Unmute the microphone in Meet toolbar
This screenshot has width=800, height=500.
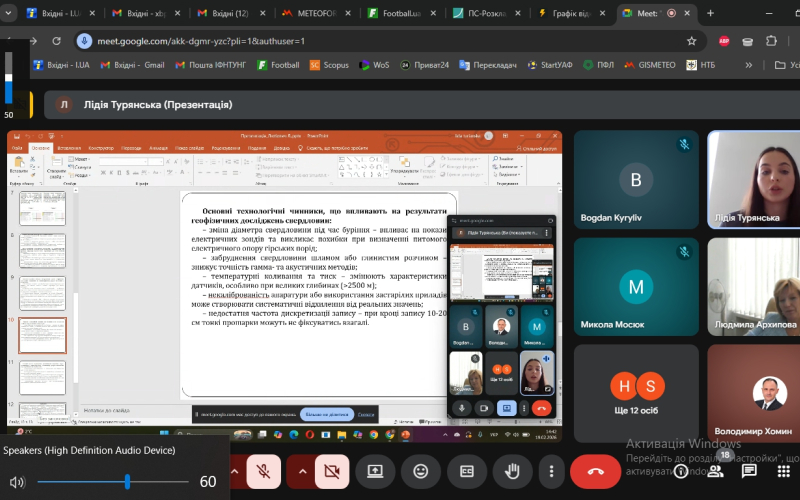click(x=263, y=470)
